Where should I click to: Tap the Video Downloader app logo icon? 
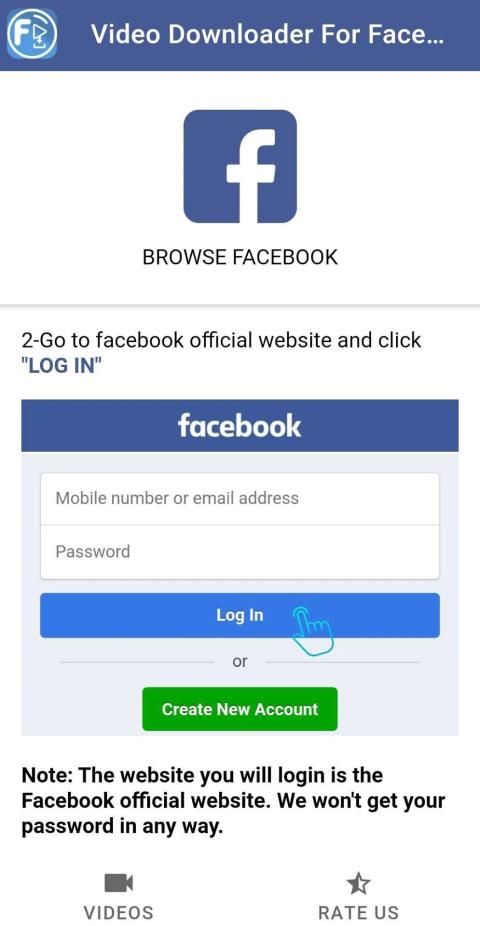32,33
